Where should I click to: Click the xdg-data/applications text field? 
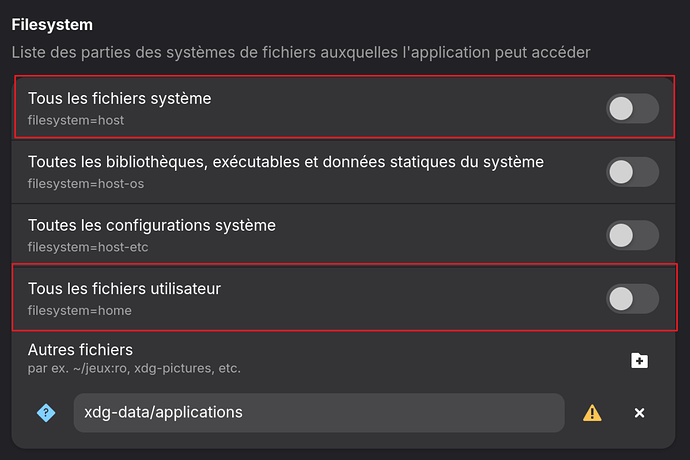click(x=318, y=412)
